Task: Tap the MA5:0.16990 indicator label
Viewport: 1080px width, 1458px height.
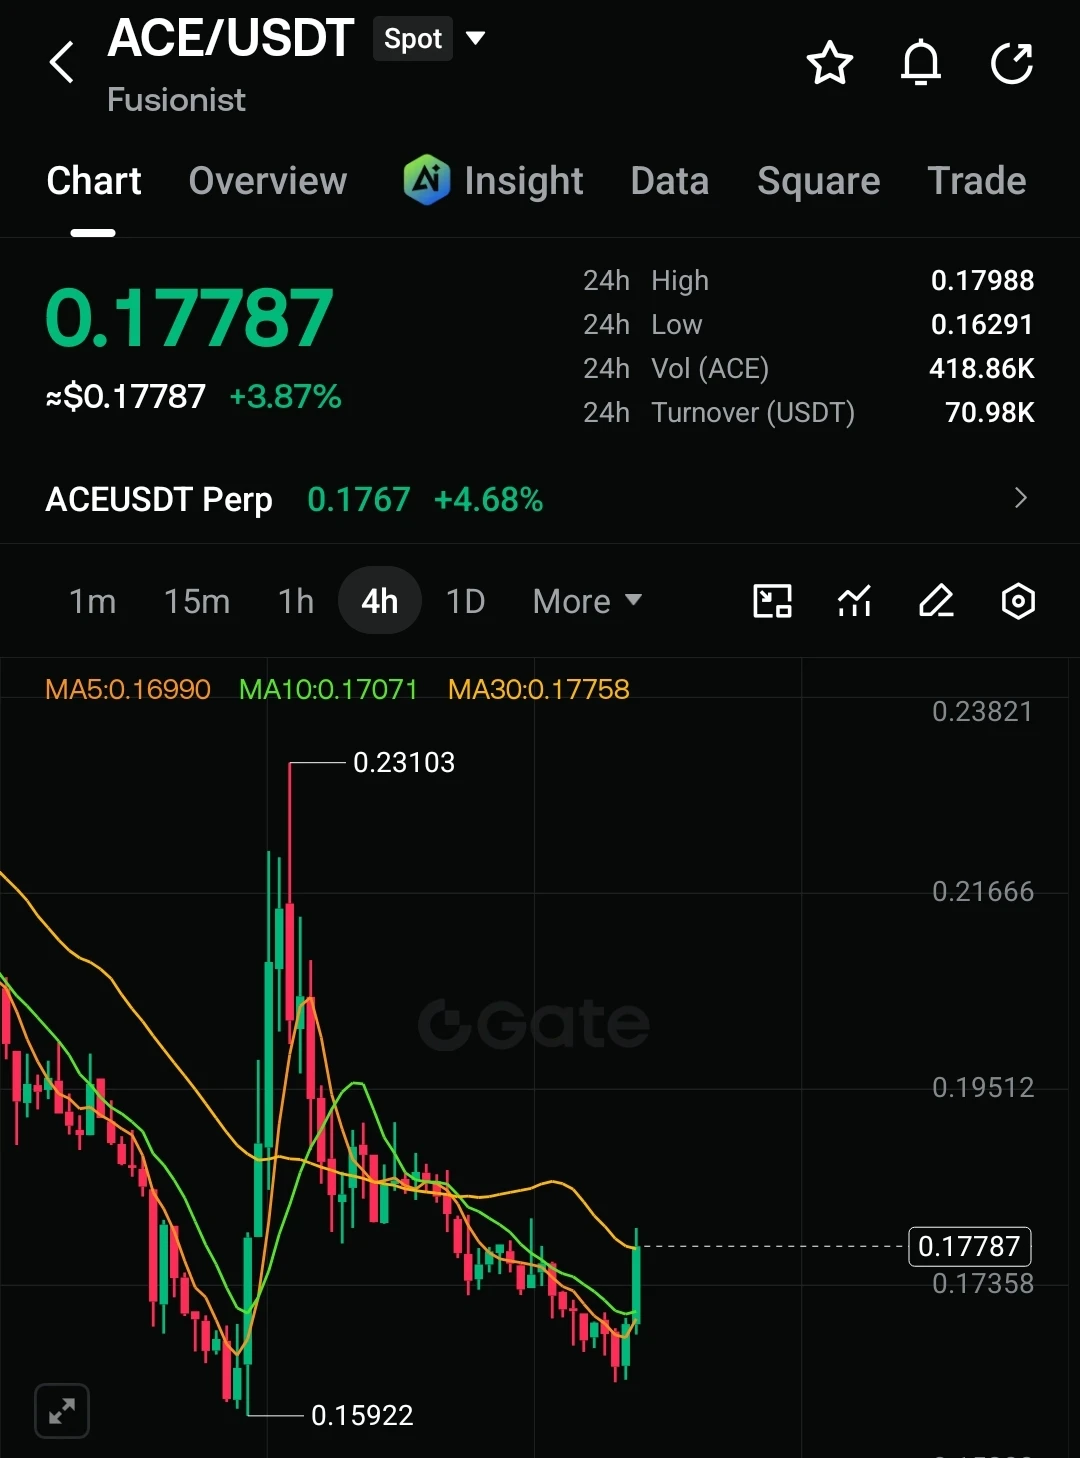Action: tap(128, 689)
